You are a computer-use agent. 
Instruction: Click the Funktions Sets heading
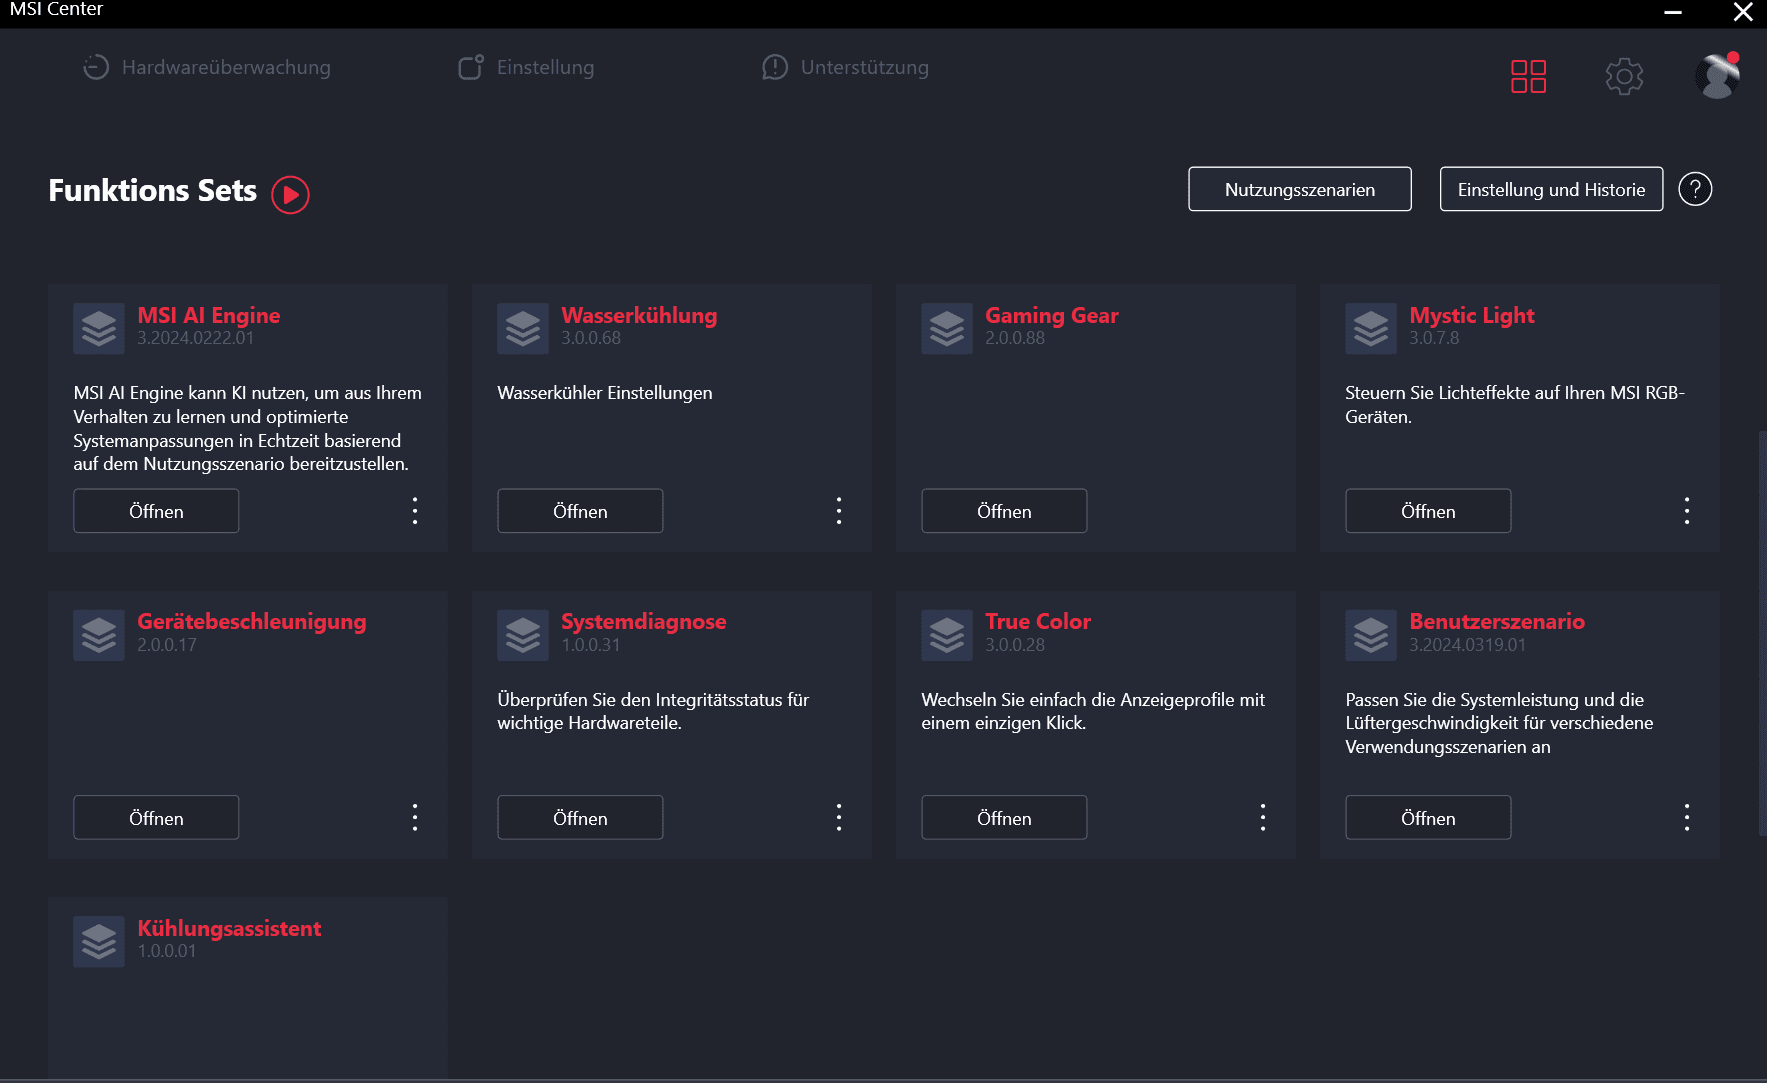pyautogui.click(x=153, y=191)
